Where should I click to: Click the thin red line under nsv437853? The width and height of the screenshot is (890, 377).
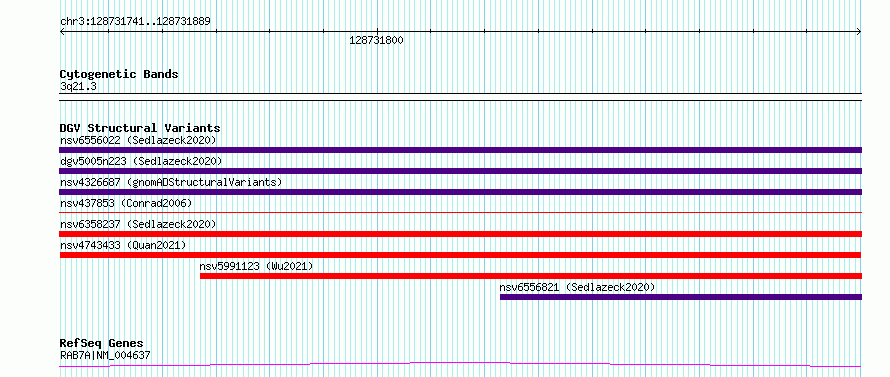pos(460,212)
